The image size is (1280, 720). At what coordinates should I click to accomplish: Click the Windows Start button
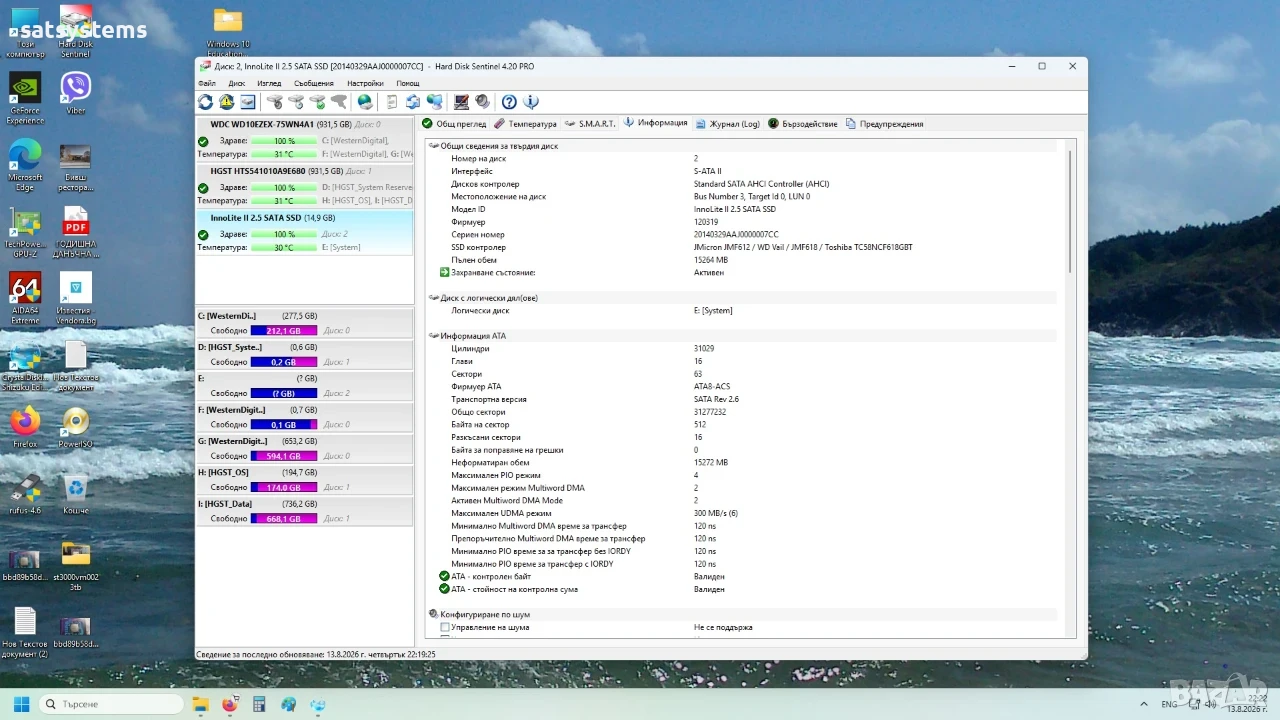21,704
